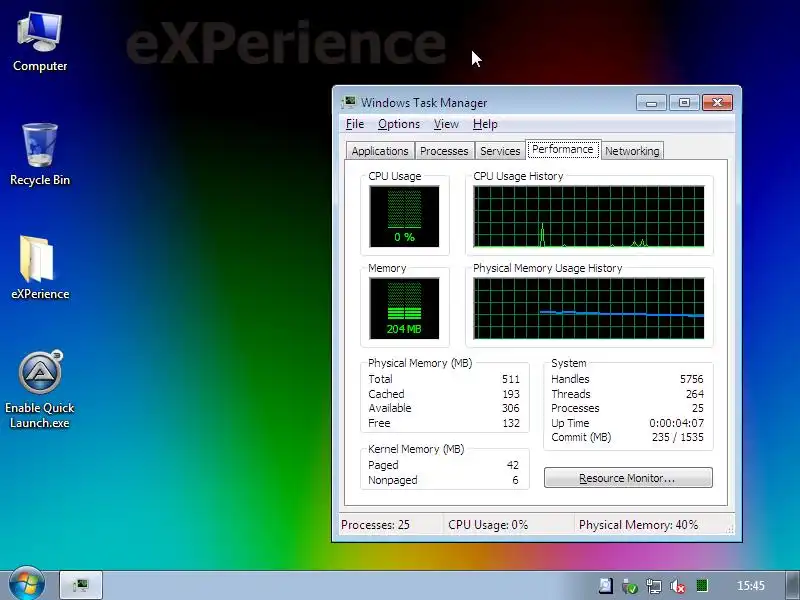
Task: Click the Task Manager title text
Action: (x=424, y=103)
